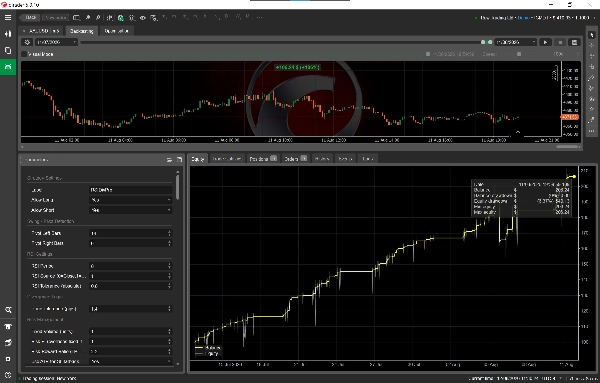Screen dimensions: 600x383
Task: Open the backtest end date dropdown
Action: (515, 42)
